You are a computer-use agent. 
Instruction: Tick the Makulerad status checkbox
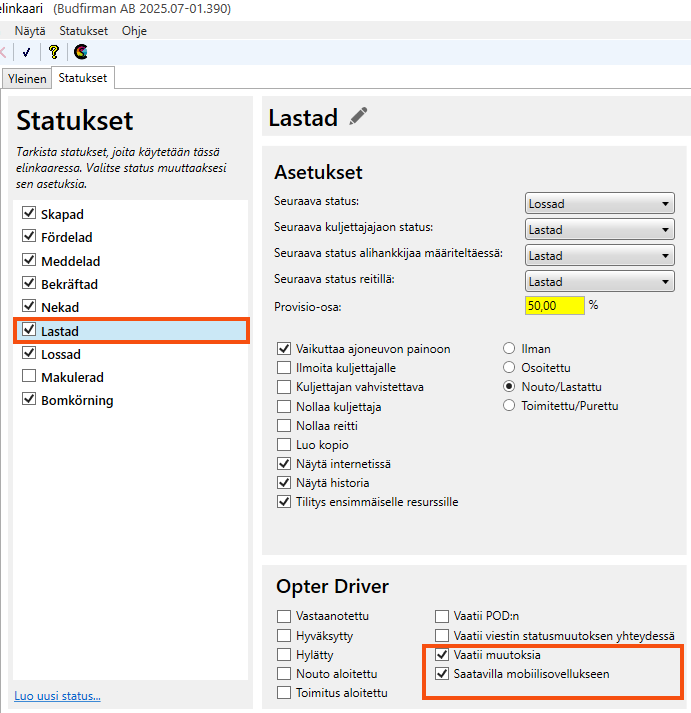point(29,377)
